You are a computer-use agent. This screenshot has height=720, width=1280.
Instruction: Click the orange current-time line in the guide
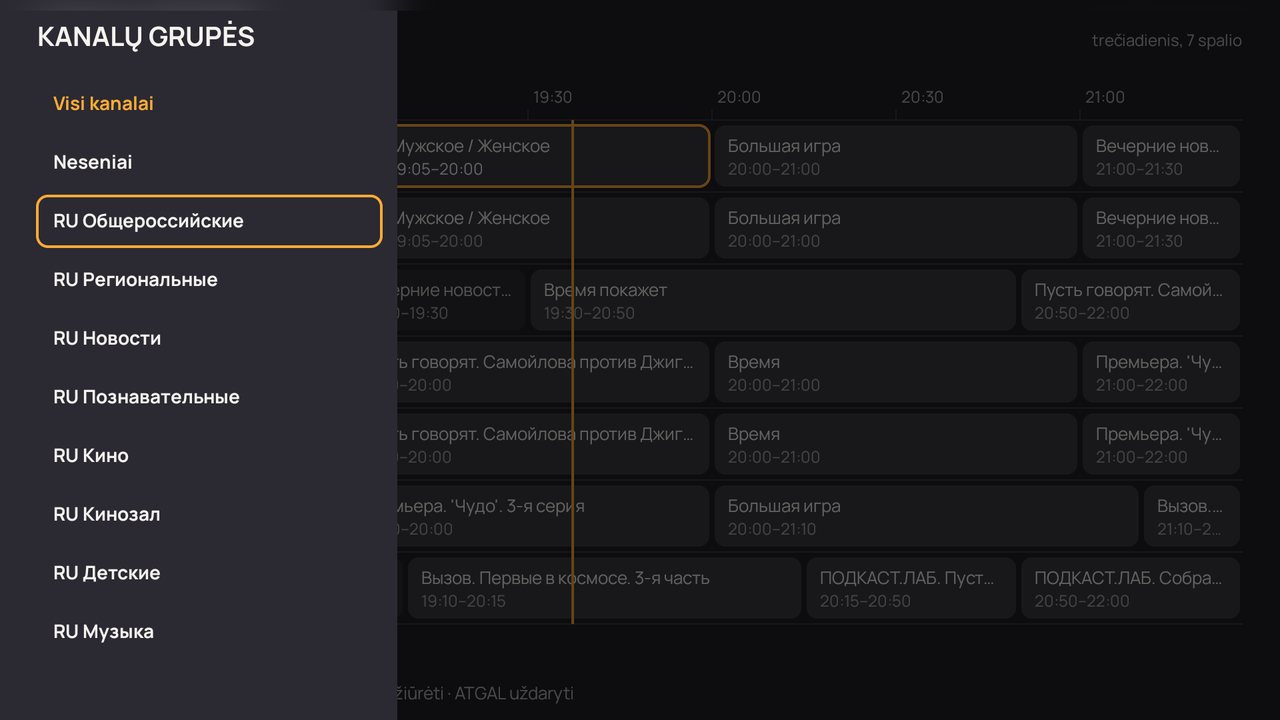[572, 372]
